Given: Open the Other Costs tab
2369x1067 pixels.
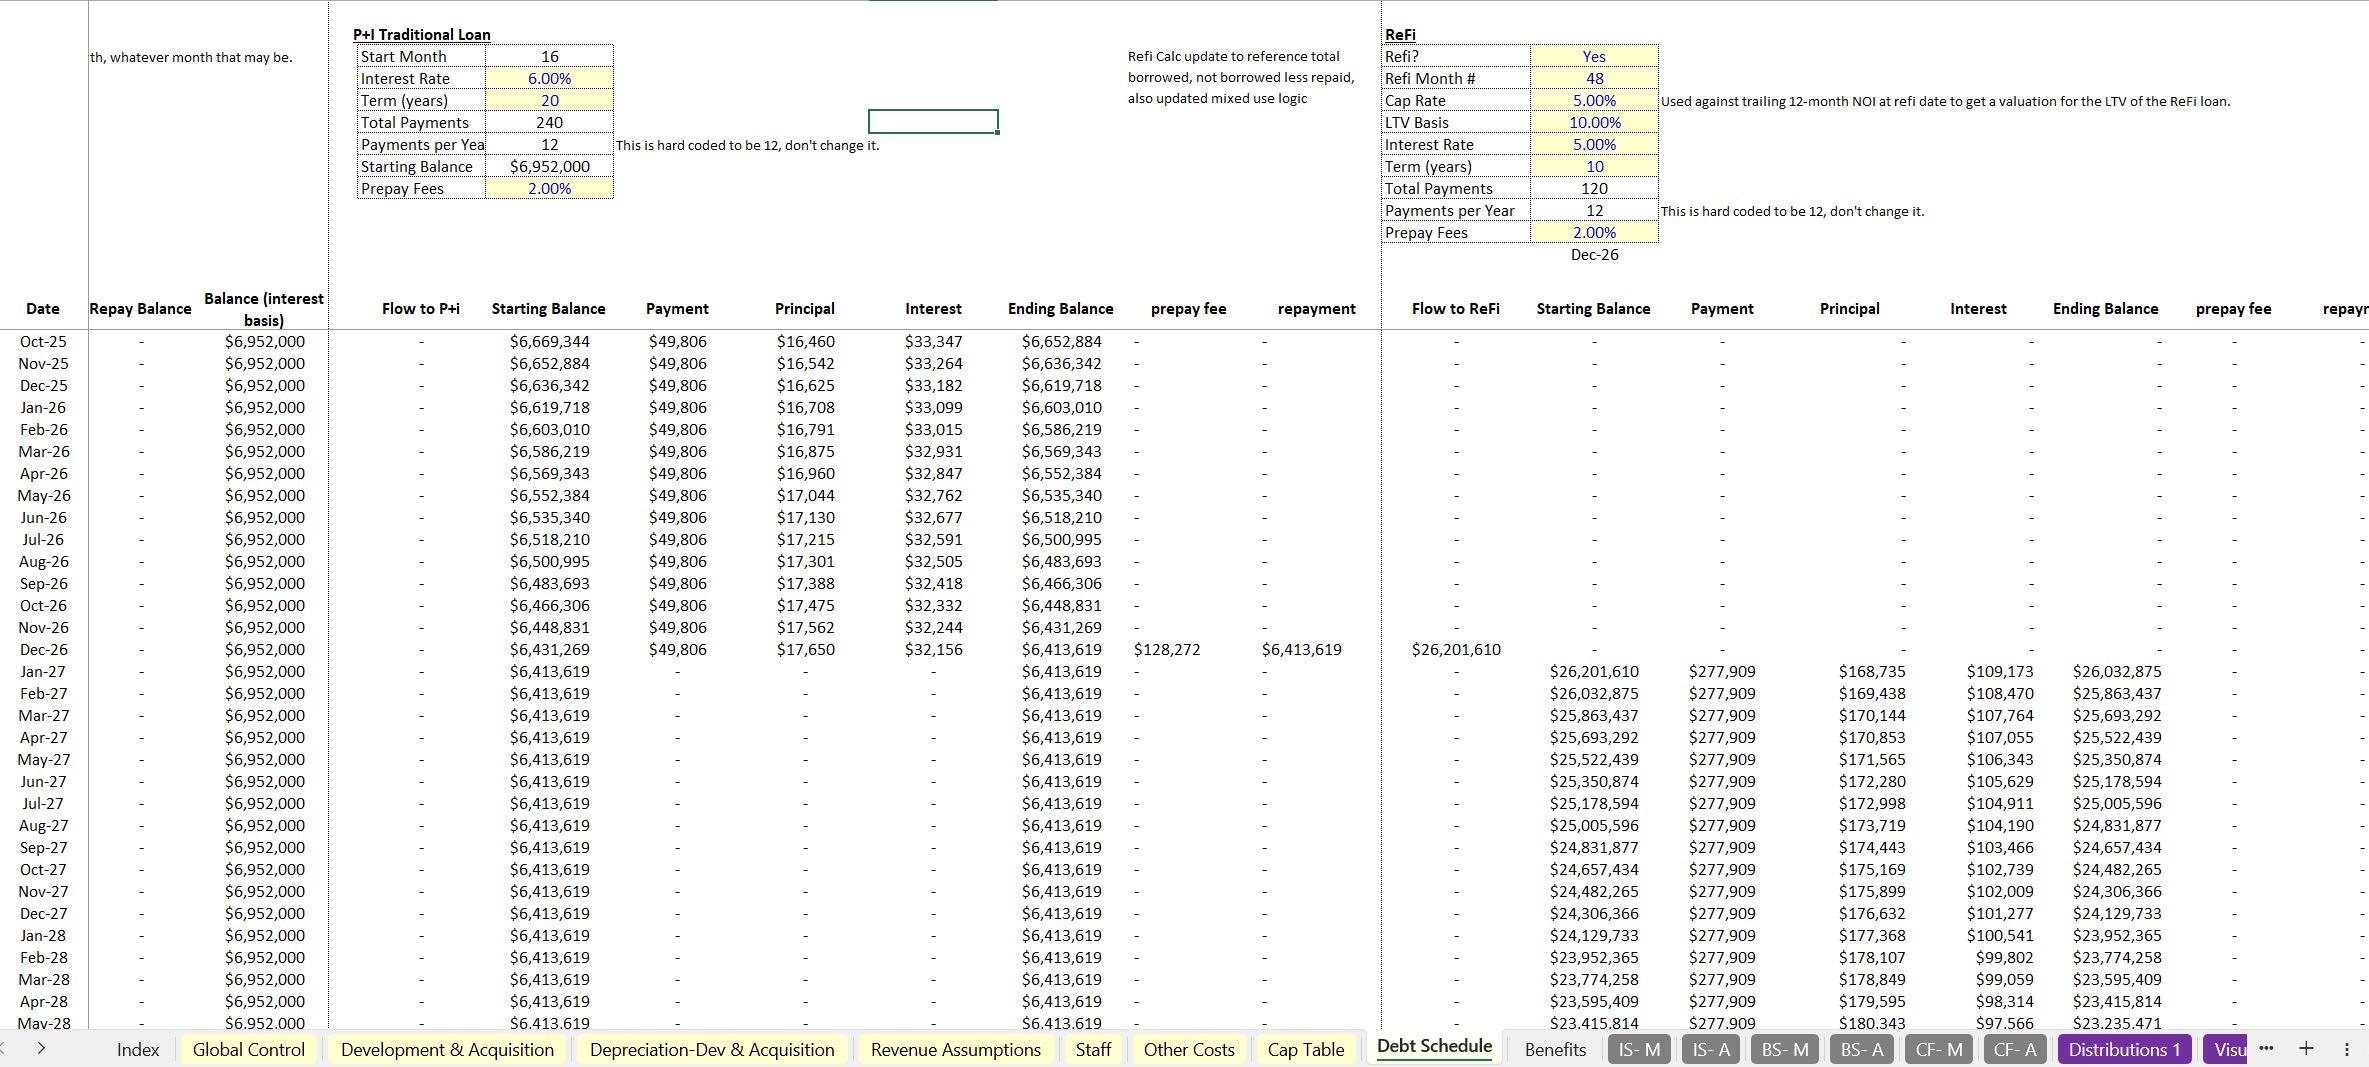Looking at the screenshot, I should point(1189,1049).
